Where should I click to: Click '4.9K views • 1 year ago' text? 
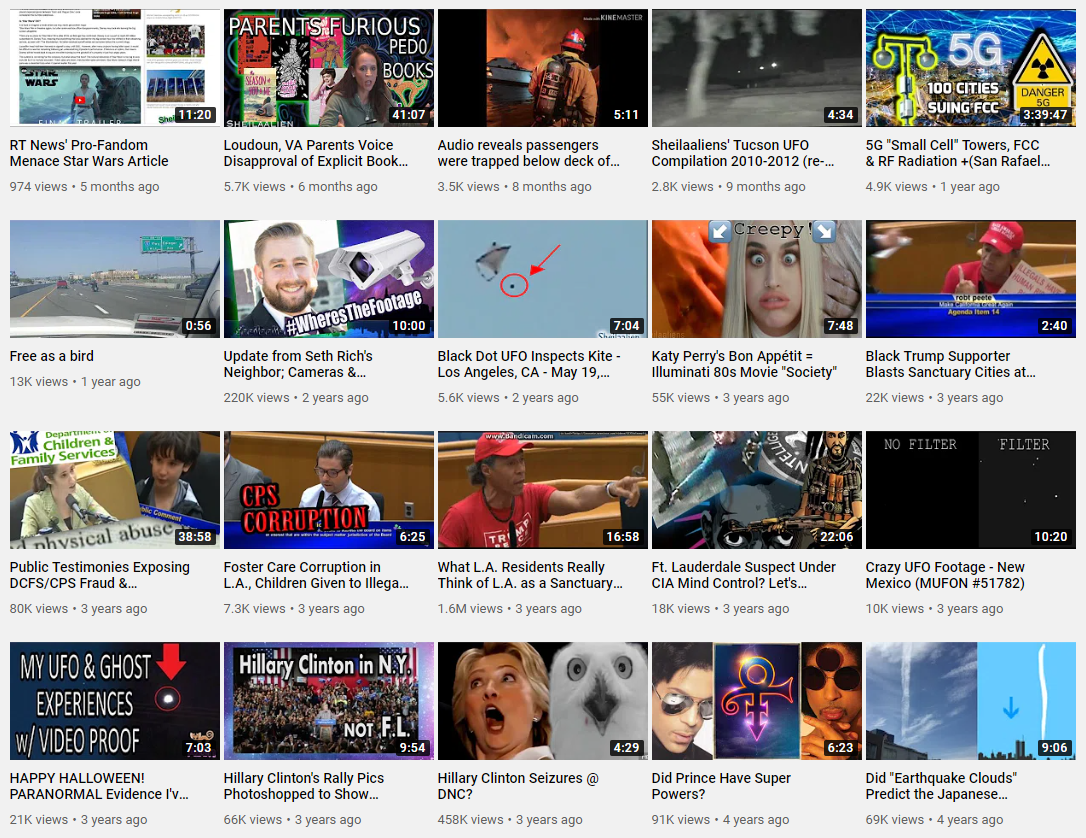(933, 186)
